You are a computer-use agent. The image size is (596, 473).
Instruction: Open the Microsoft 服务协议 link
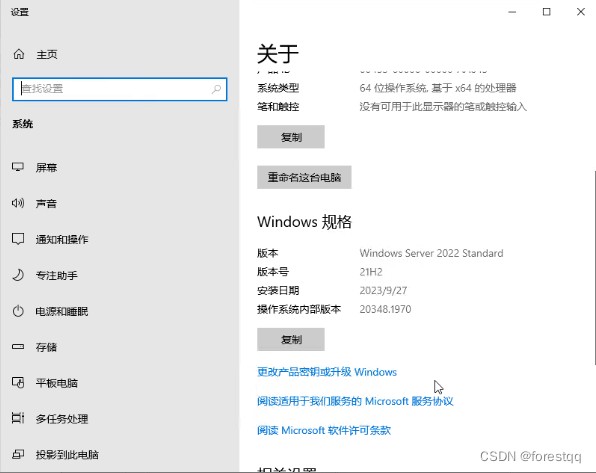(x=355, y=401)
